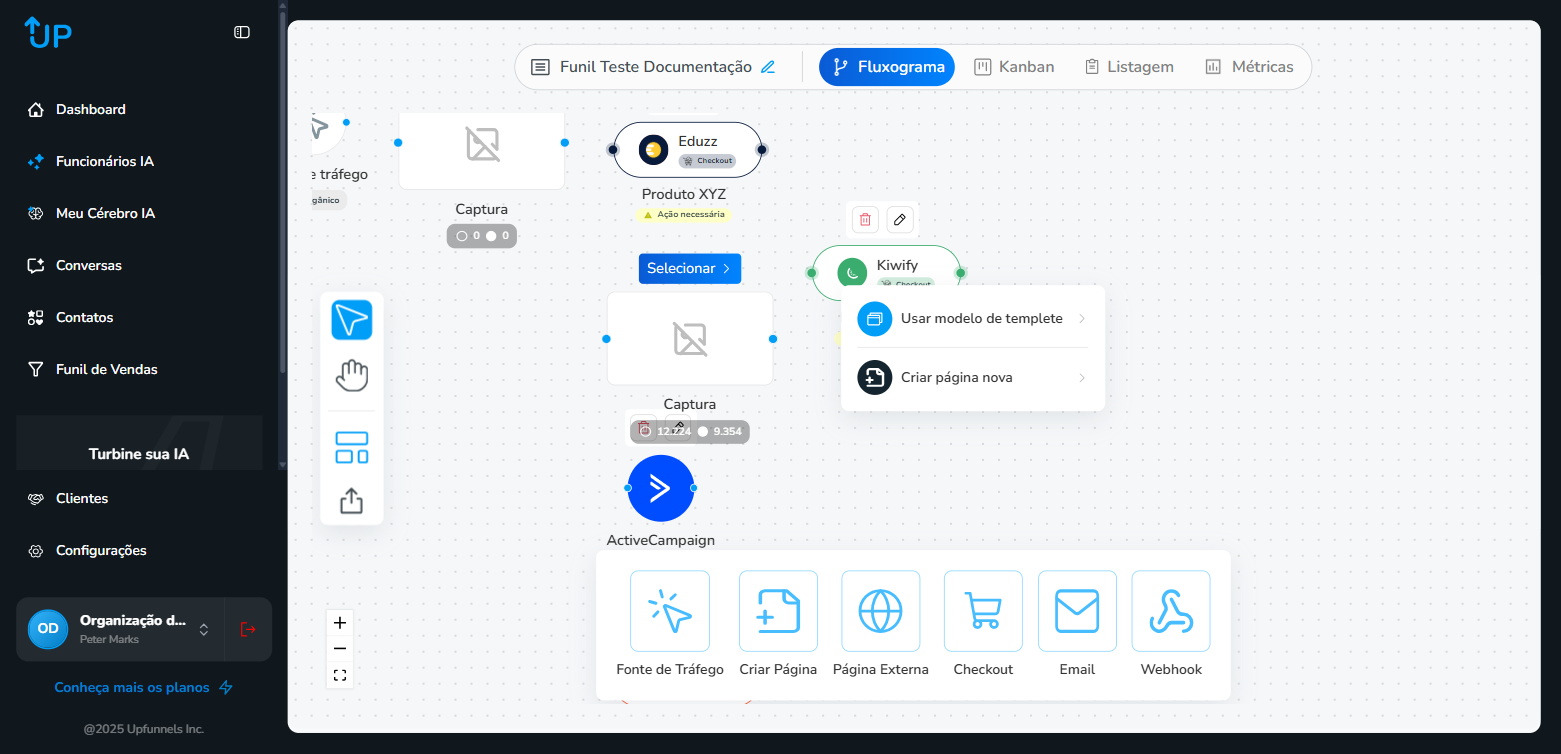Select the pointer cursor tool
The height and width of the screenshot is (754, 1561).
351,320
